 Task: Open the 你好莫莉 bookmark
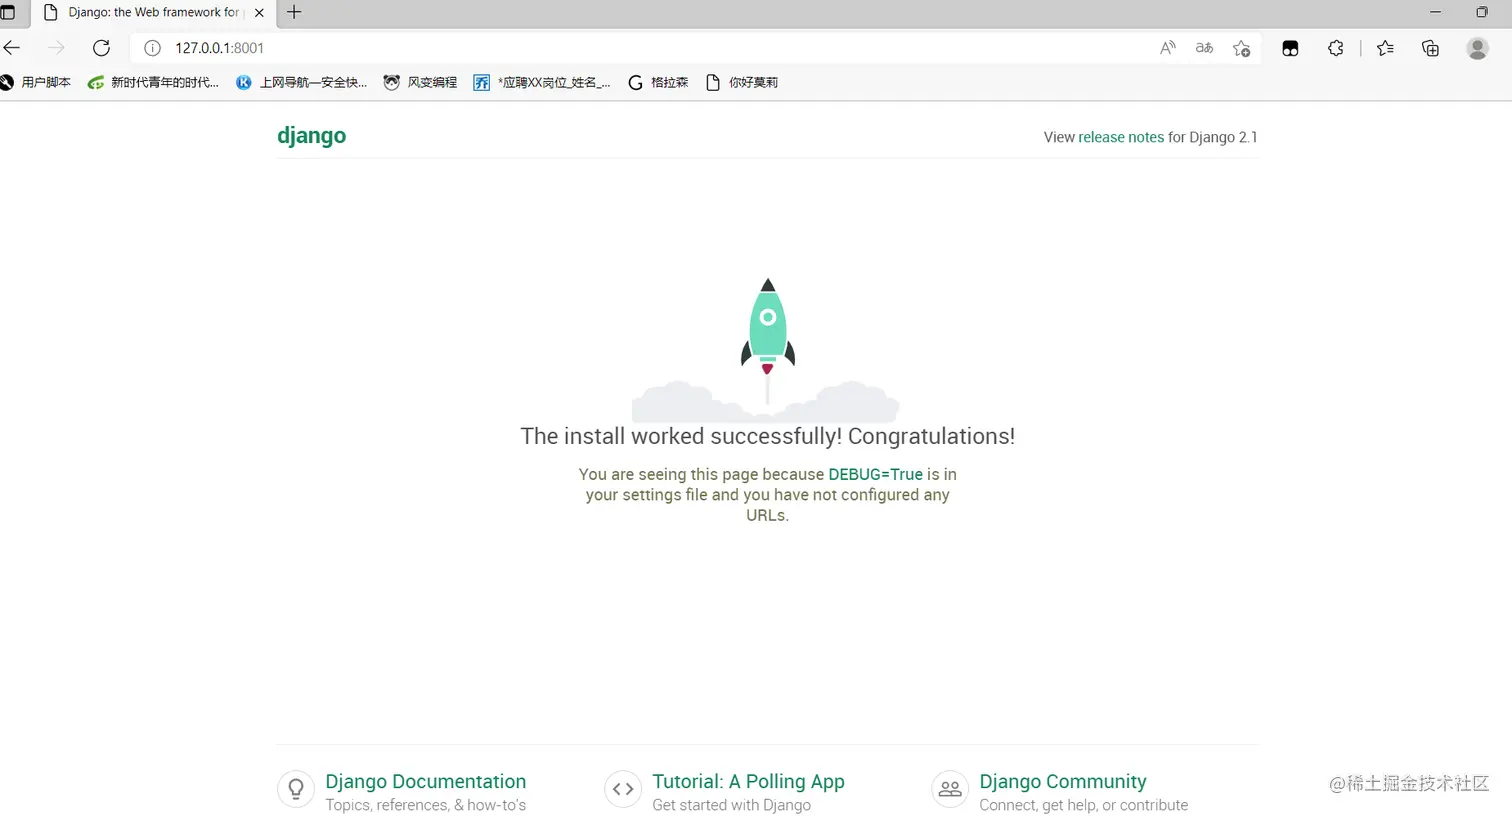(742, 82)
